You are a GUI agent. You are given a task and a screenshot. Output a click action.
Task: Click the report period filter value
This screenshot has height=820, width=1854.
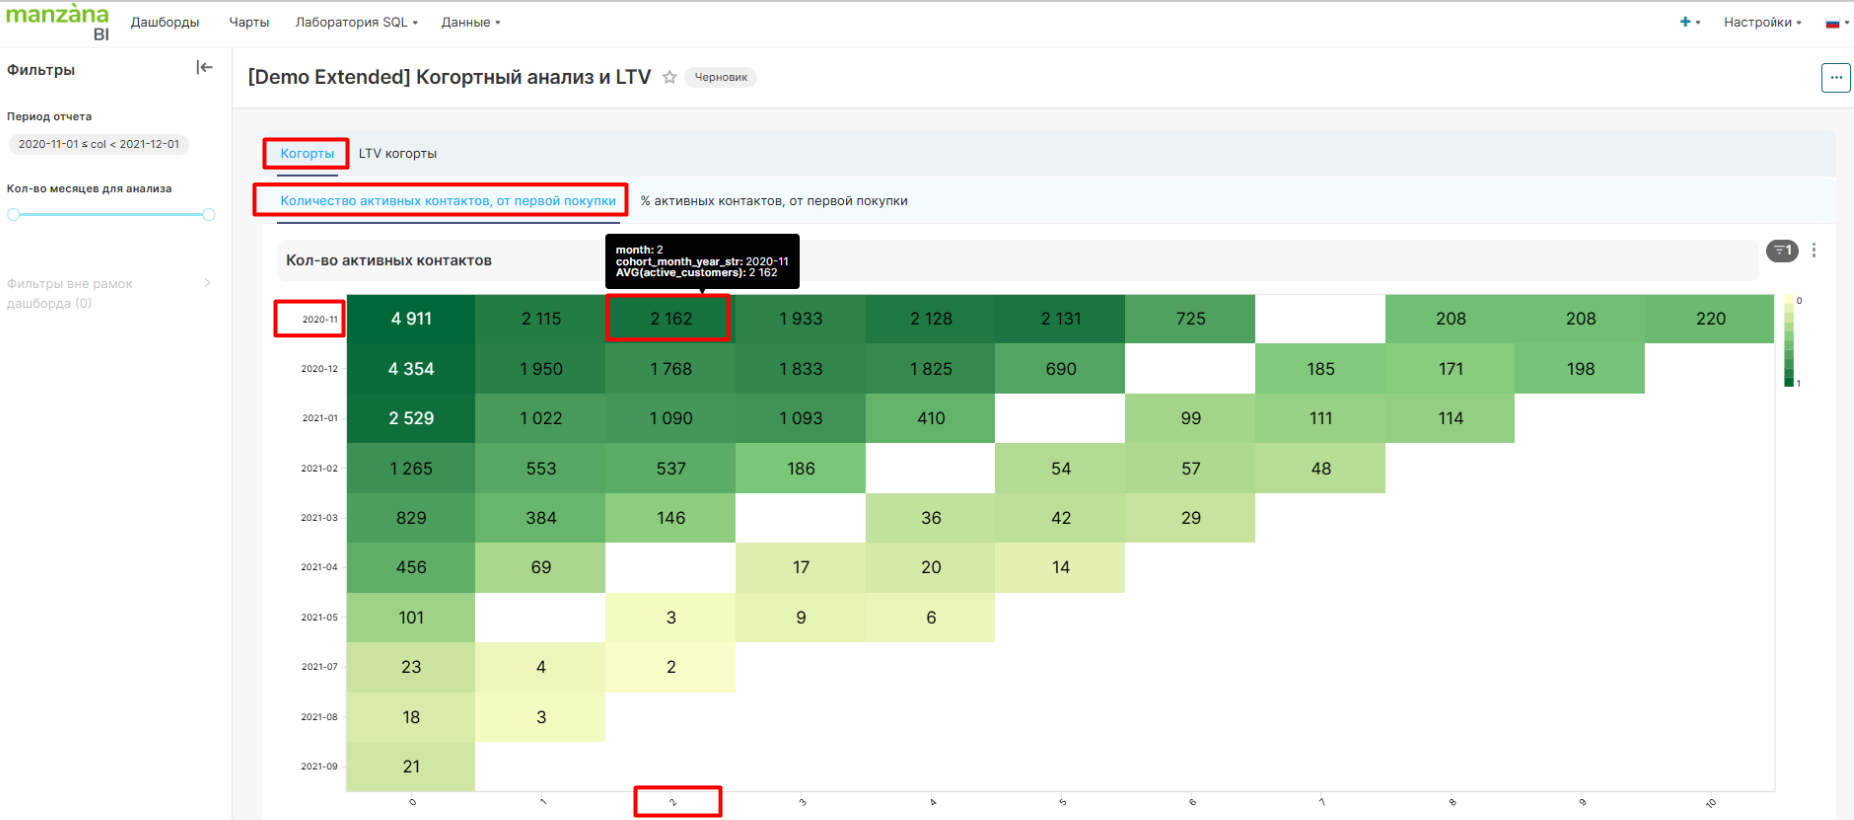99,144
